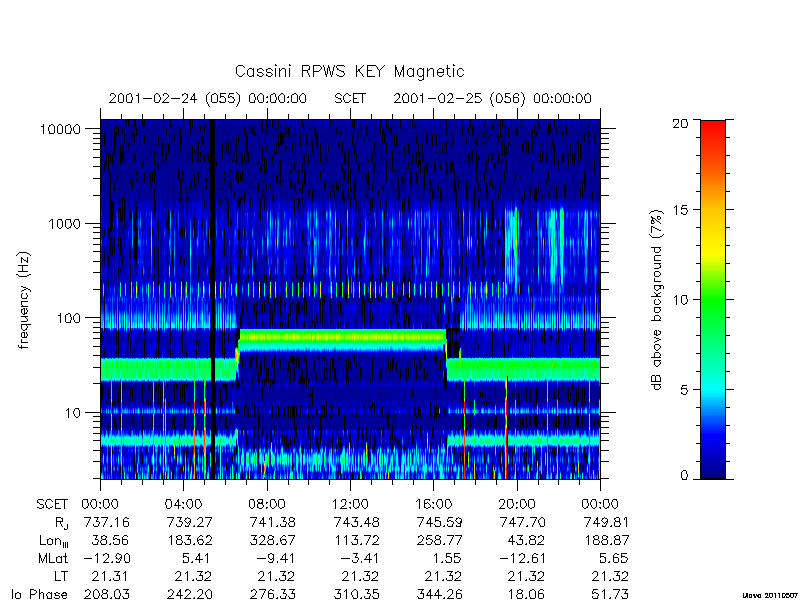Click the 10 label on the colorbar scale
Image resolution: width=800 pixels, height=600 pixels.
click(x=680, y=300)
